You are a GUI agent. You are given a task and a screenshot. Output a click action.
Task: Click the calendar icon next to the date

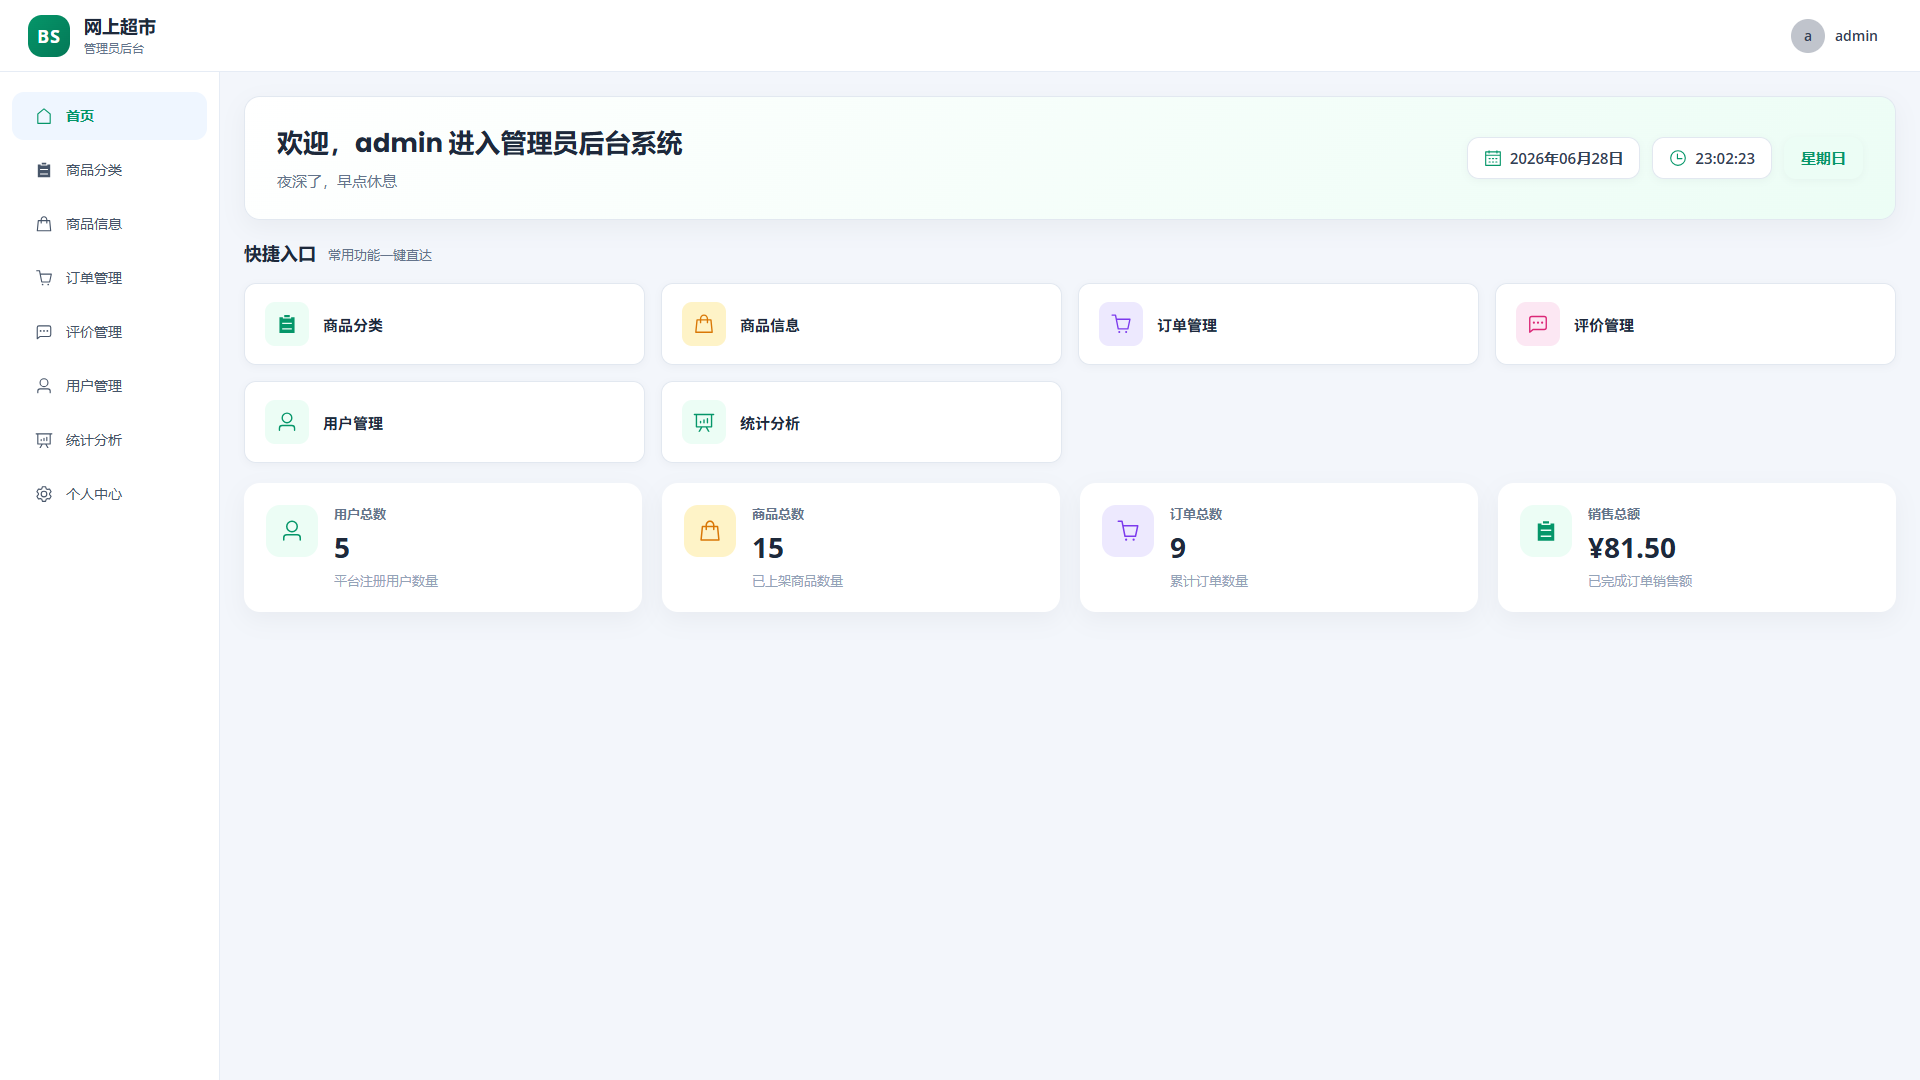[x=1493, y=158]
